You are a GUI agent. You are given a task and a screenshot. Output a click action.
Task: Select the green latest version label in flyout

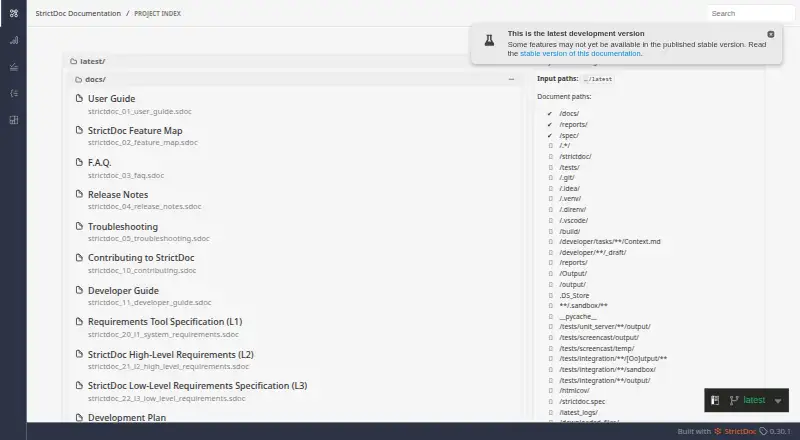tap(754, 400)
